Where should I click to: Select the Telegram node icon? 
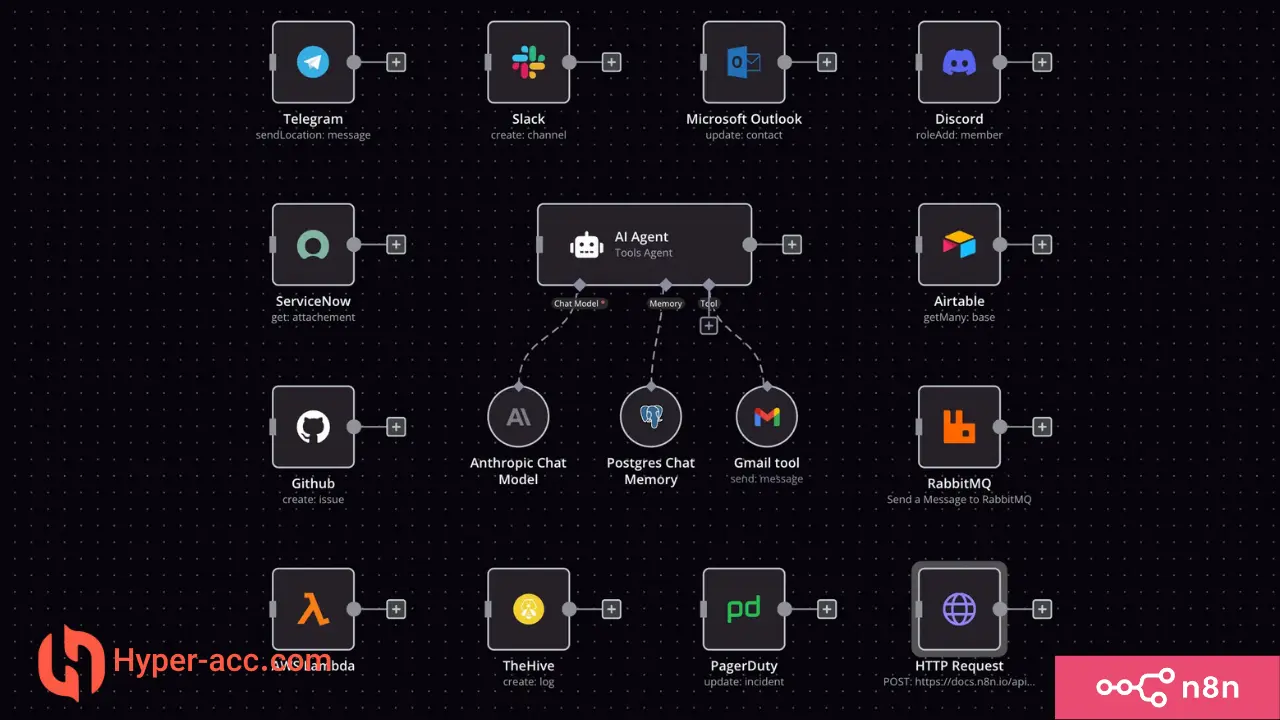point(313,62)
